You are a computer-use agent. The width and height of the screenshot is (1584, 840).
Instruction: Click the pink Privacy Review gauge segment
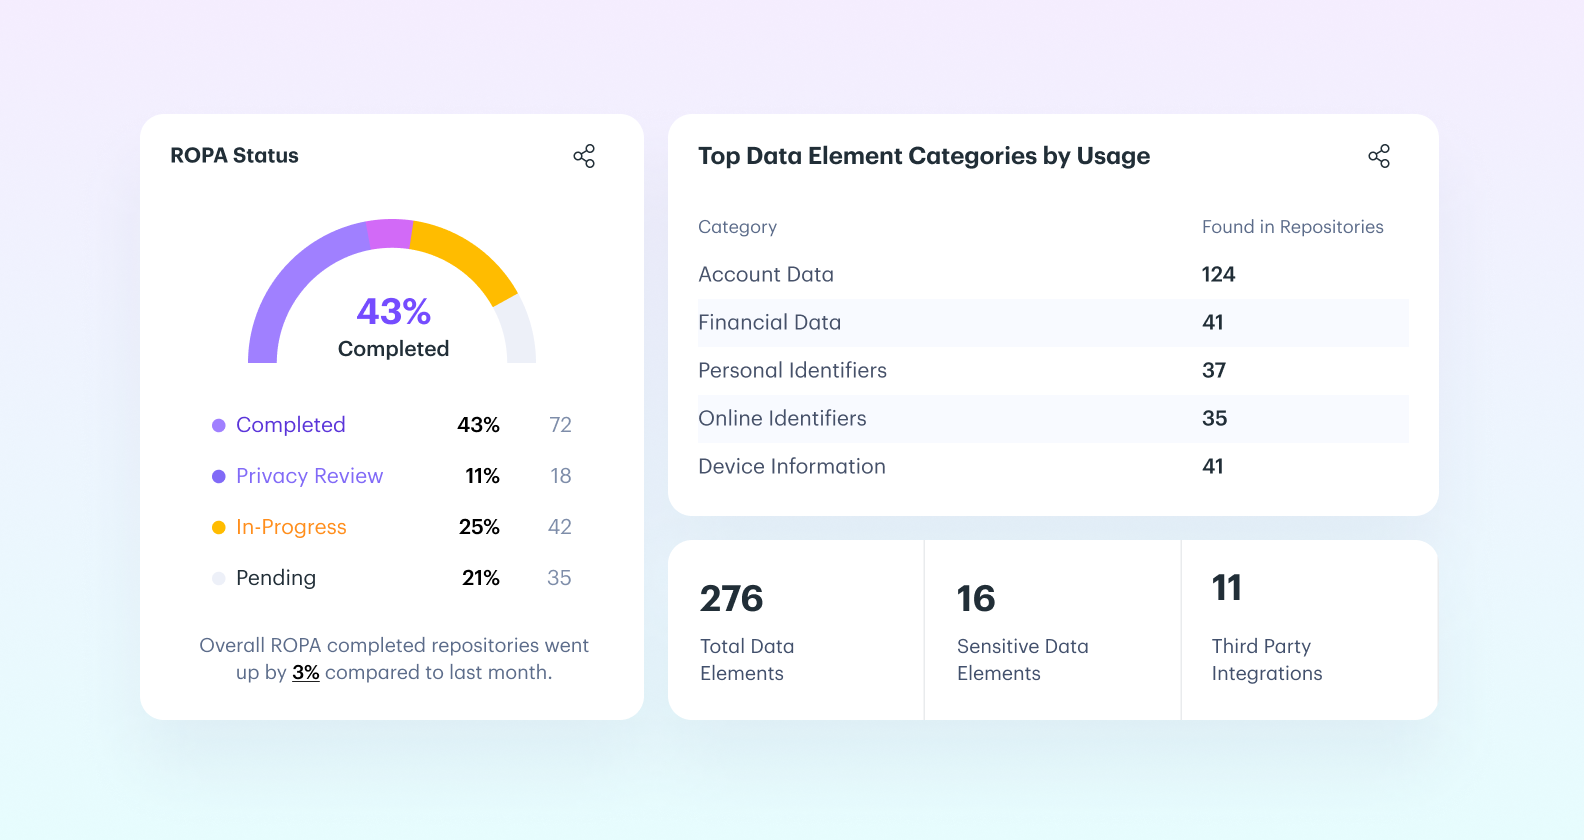coord(390,234)
